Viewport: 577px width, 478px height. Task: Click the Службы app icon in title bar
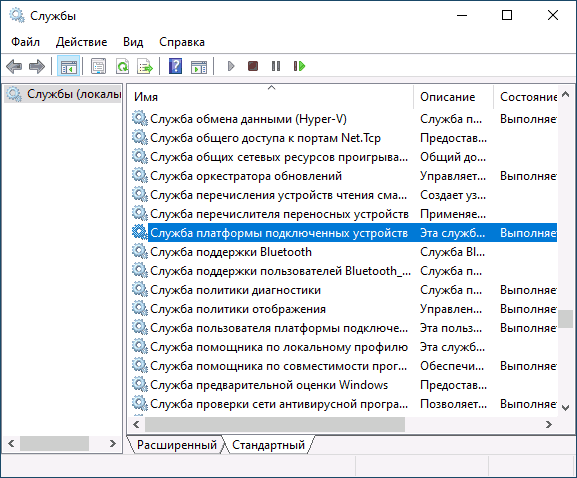[x=17, y=15]
